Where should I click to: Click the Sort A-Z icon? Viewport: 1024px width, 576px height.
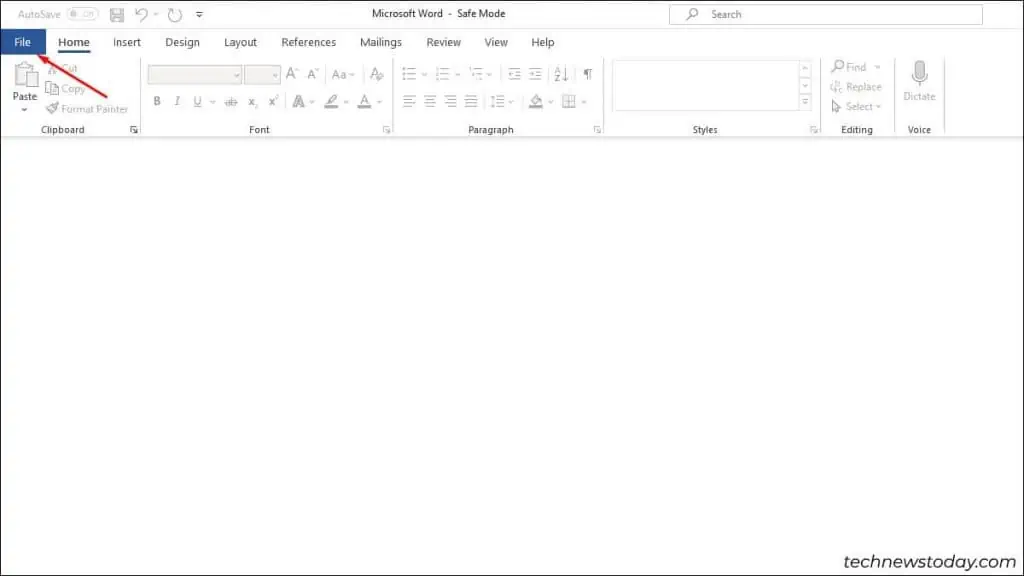coord(561,74)
